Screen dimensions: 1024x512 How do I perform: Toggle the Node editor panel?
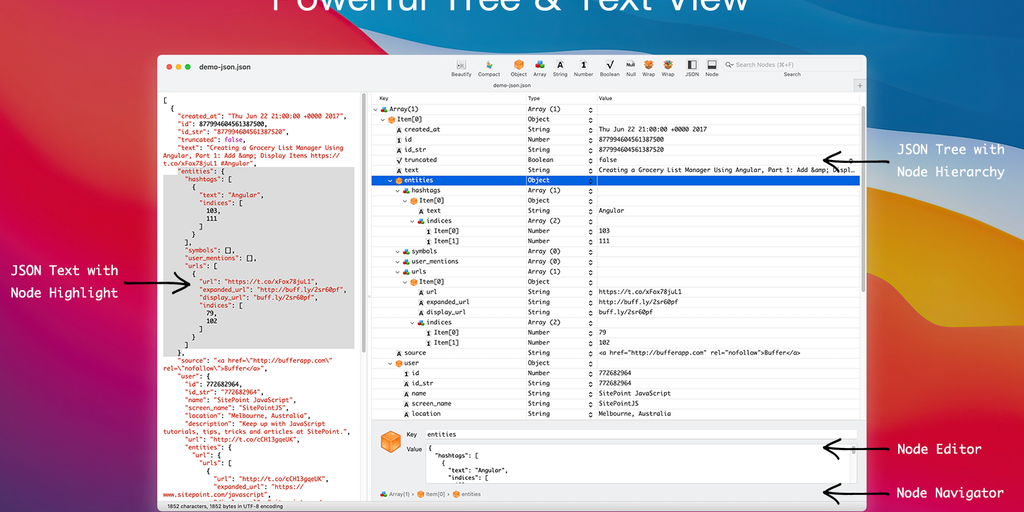(712, 66)
